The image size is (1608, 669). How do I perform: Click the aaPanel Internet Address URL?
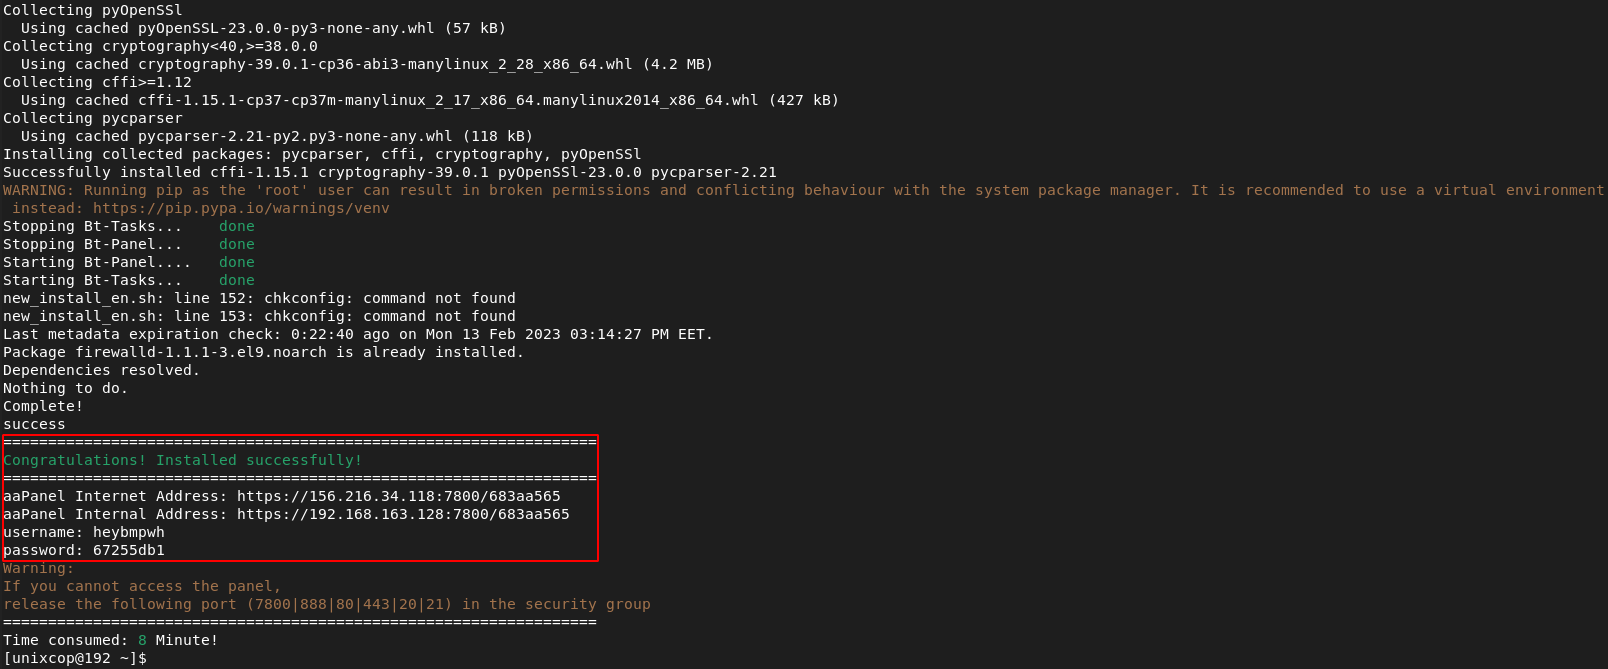(x=399, y=496)
